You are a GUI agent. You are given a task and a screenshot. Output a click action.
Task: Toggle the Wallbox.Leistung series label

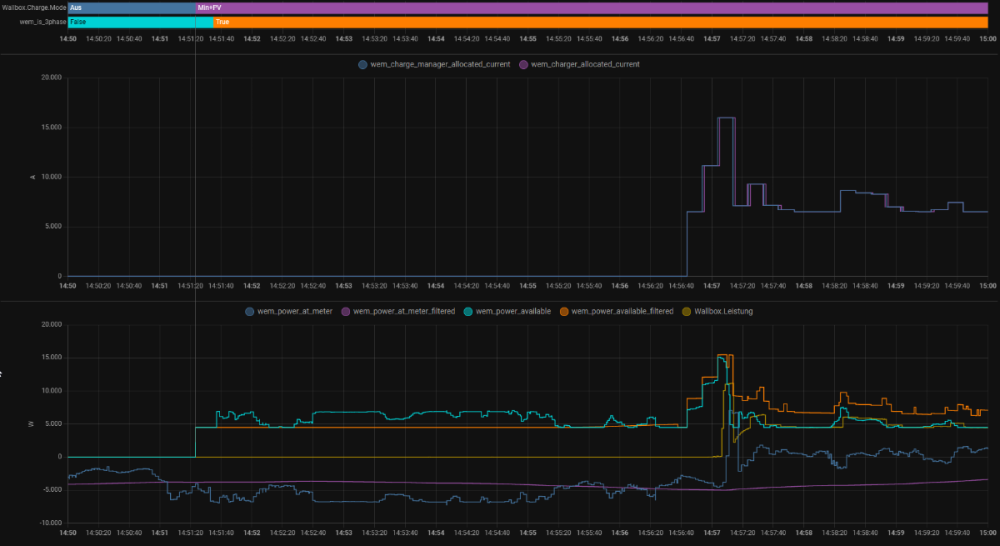click(723, 311)
